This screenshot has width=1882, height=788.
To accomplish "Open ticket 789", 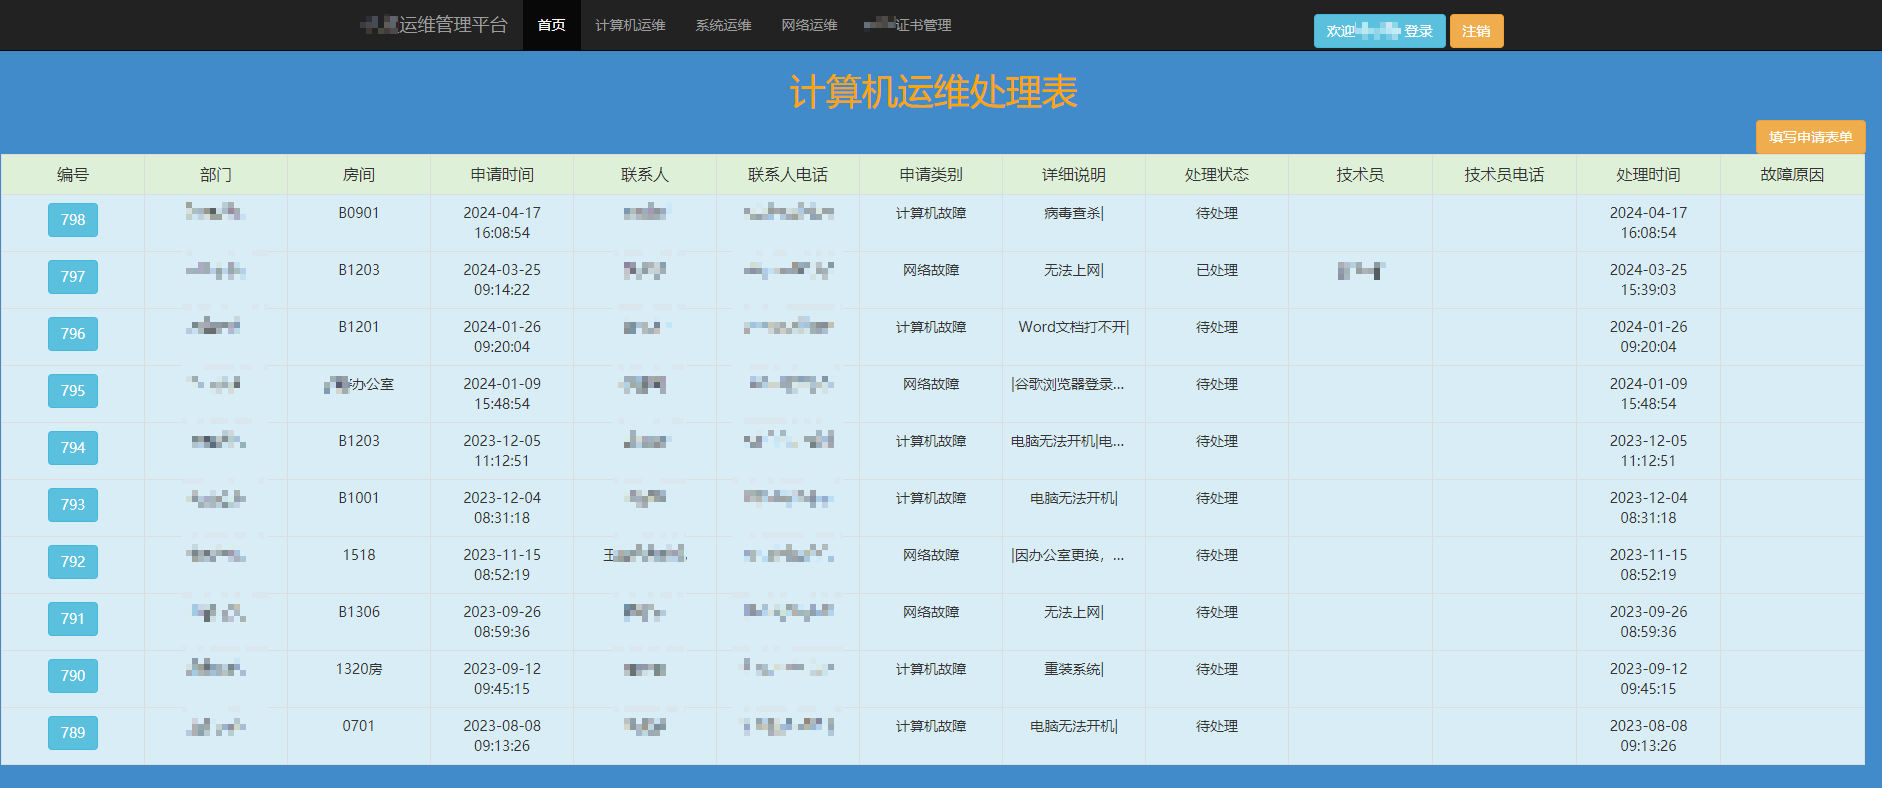I will (73, 733).
